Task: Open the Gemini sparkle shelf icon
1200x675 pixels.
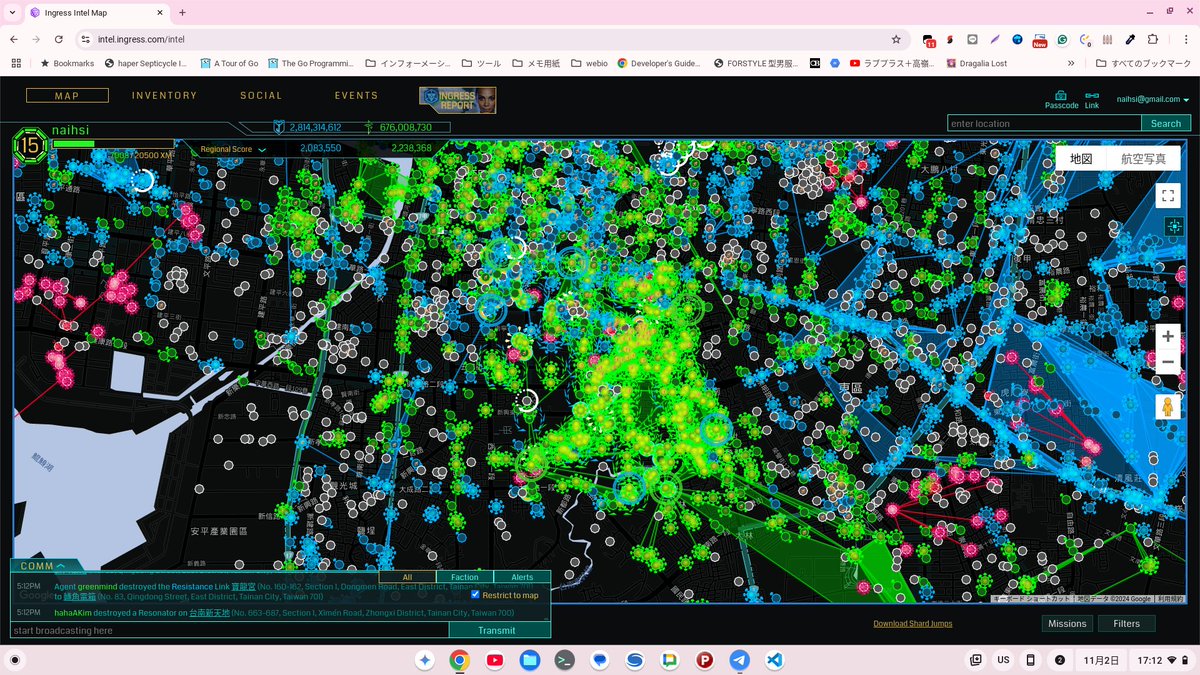Action: click(424, 660)
